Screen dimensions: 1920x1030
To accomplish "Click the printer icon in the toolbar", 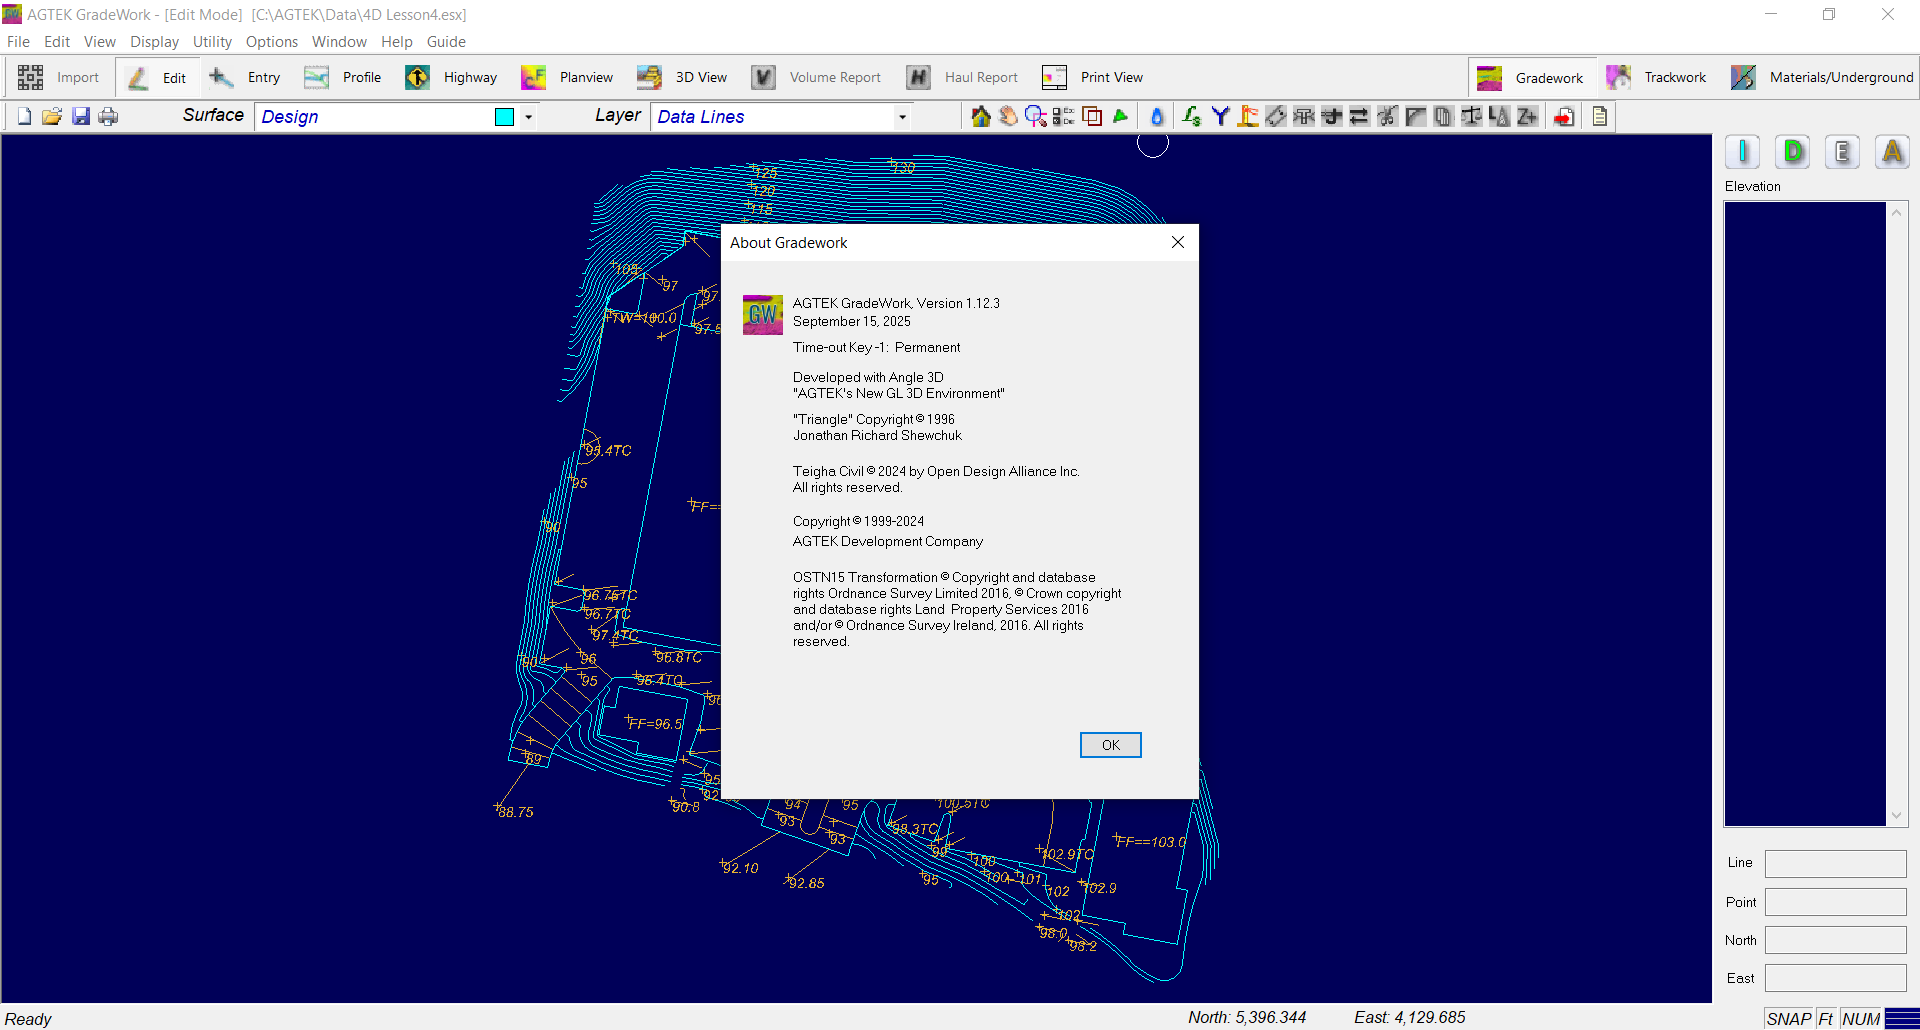I will 108,117.
